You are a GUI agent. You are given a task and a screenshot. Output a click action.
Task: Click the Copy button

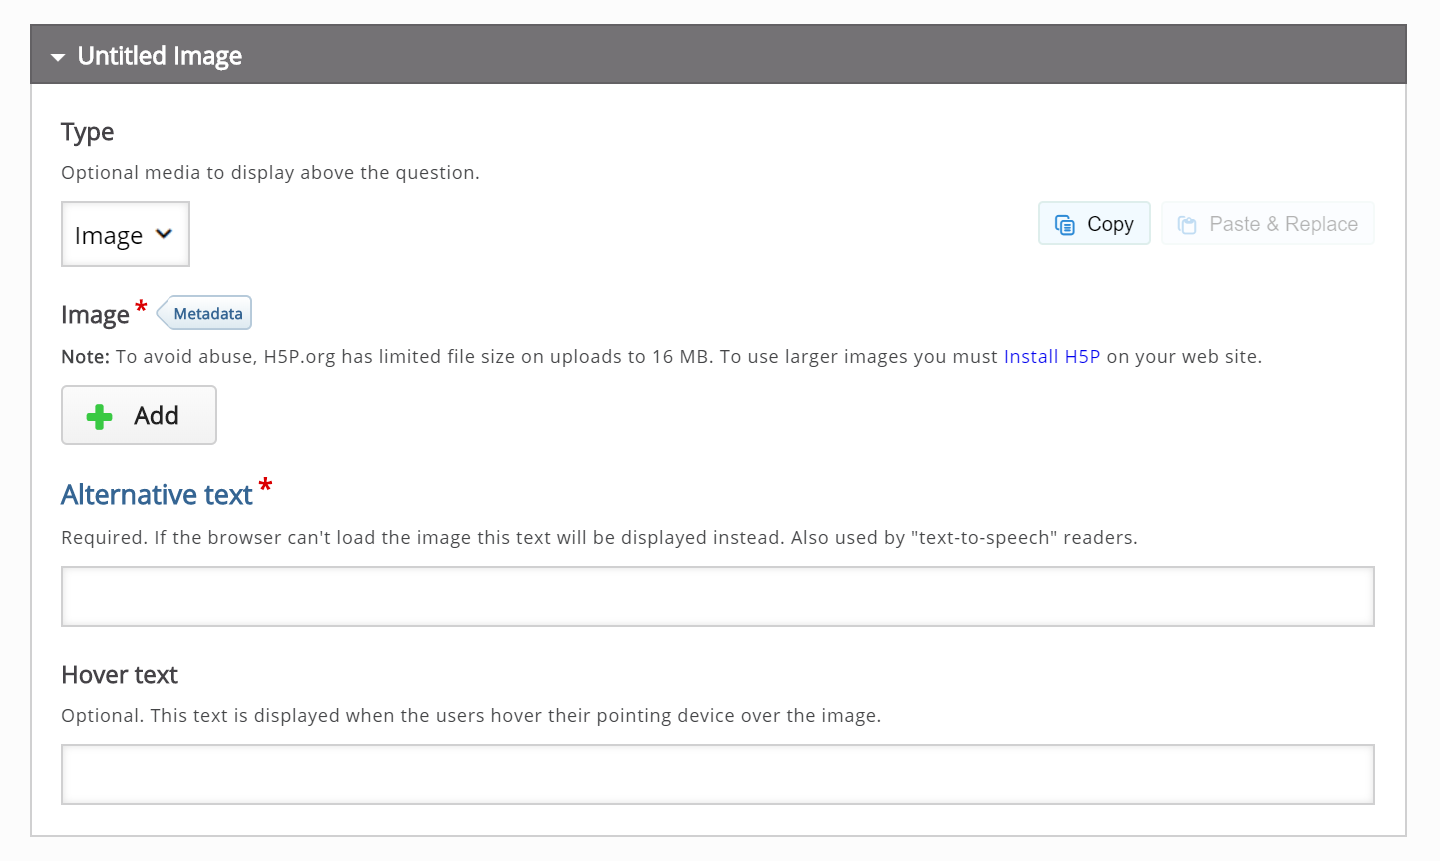1094,223
